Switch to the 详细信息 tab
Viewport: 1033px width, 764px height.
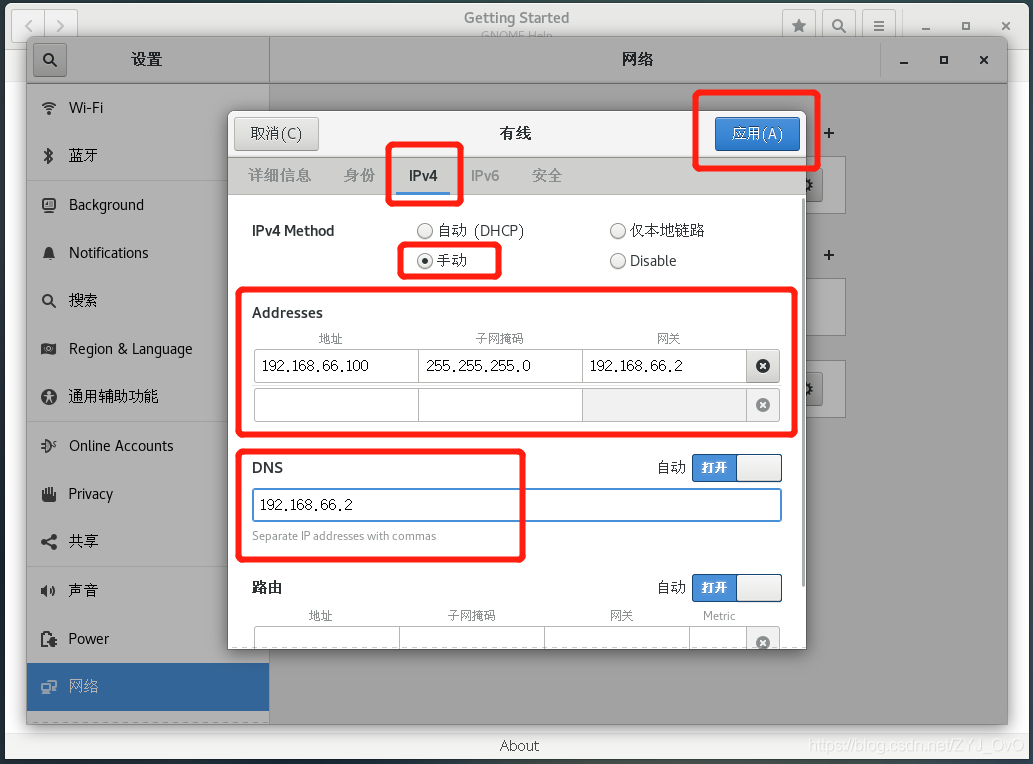coord(279,175)
